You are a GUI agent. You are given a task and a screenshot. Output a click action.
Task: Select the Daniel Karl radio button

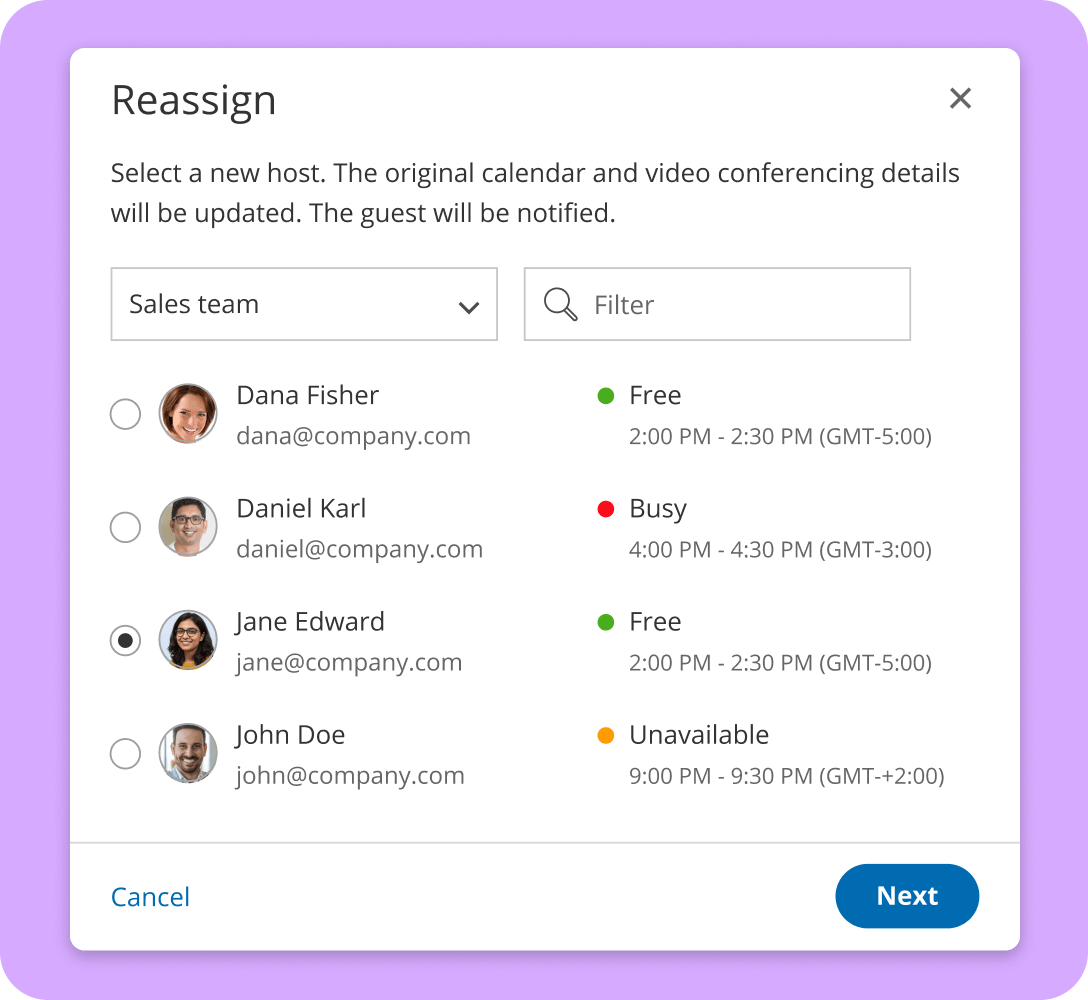coord(125,527)
